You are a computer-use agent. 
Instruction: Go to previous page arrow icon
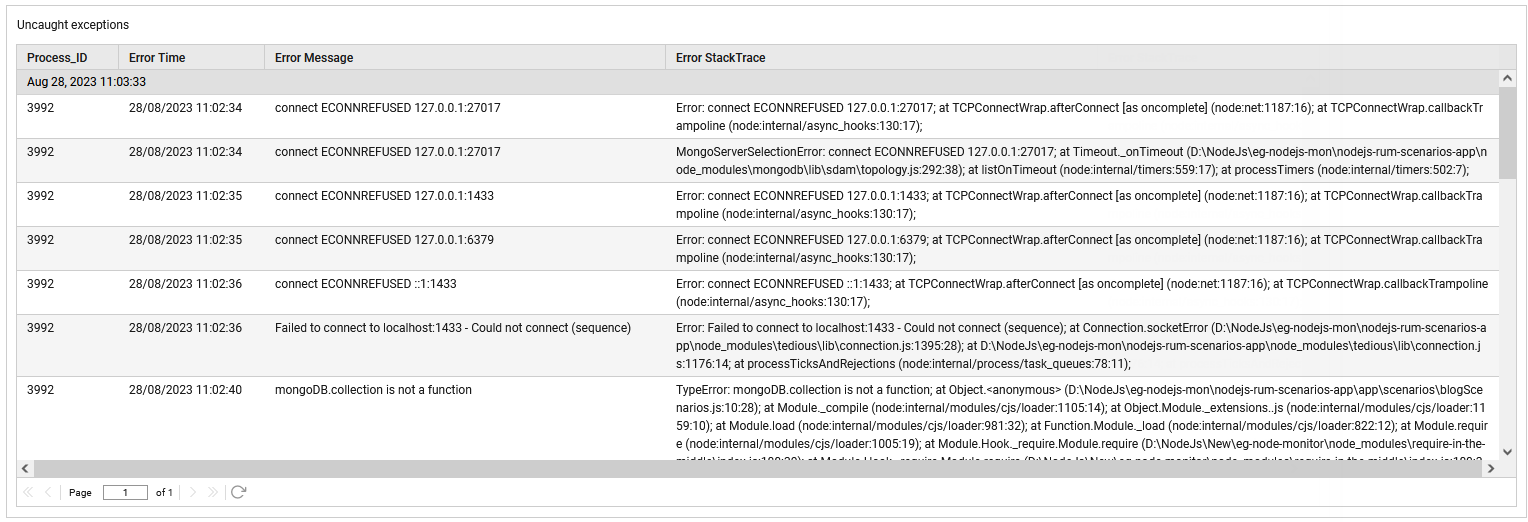pos(48,492)
